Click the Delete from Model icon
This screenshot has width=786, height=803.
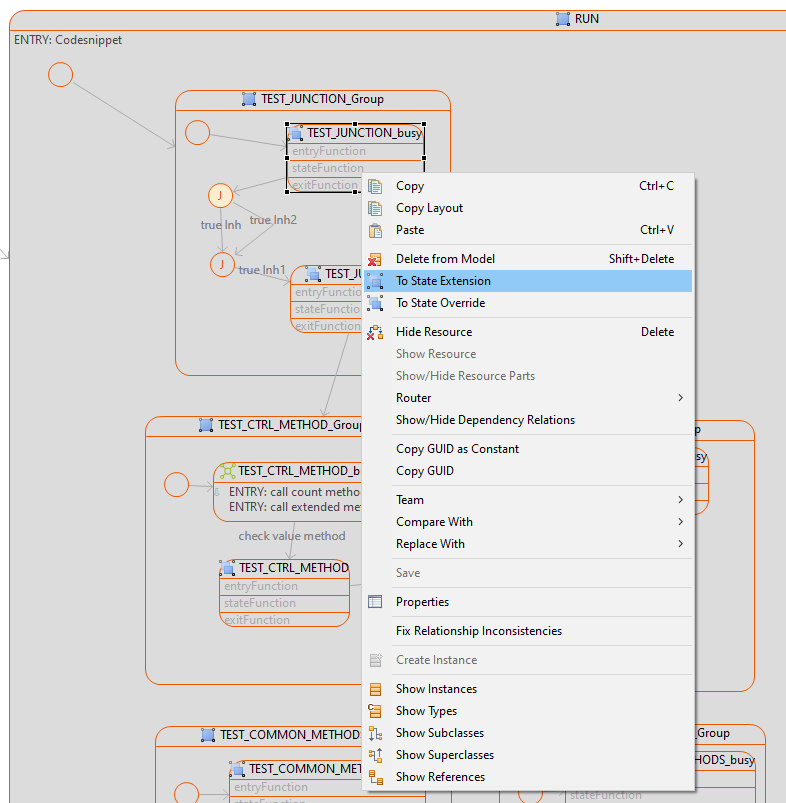coord(375,259)
